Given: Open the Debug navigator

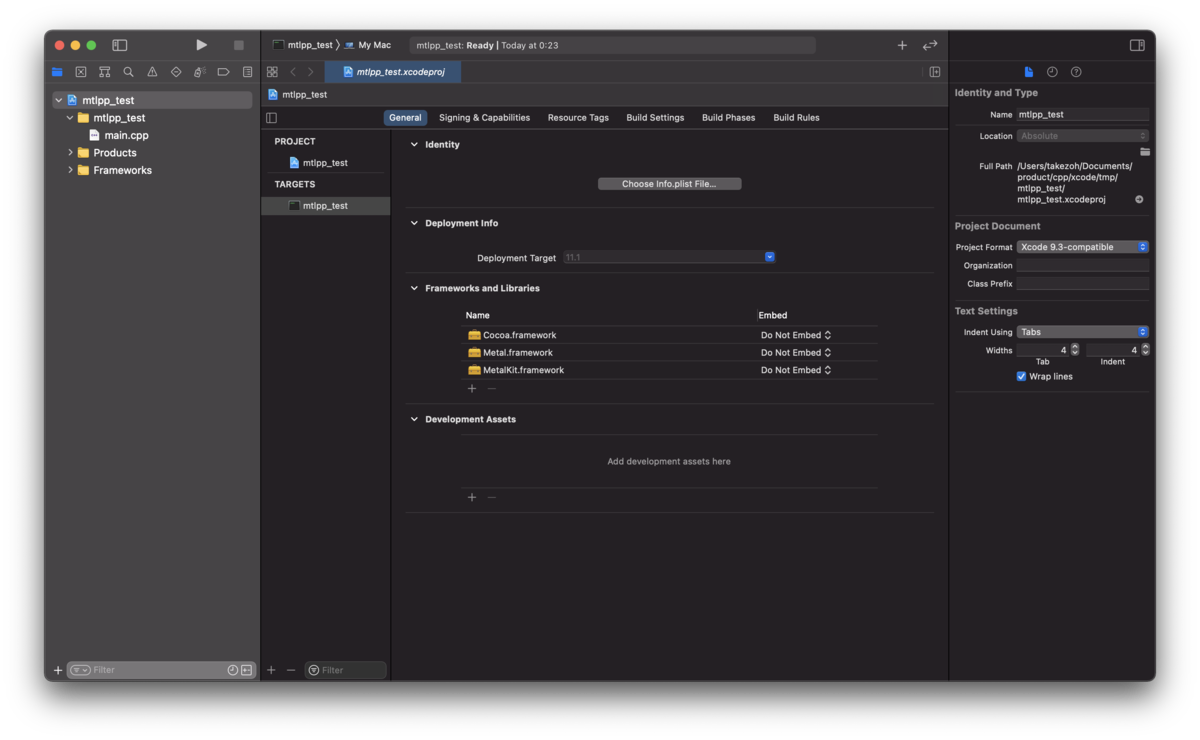Looking at the screenshot, I should [199, 72].
